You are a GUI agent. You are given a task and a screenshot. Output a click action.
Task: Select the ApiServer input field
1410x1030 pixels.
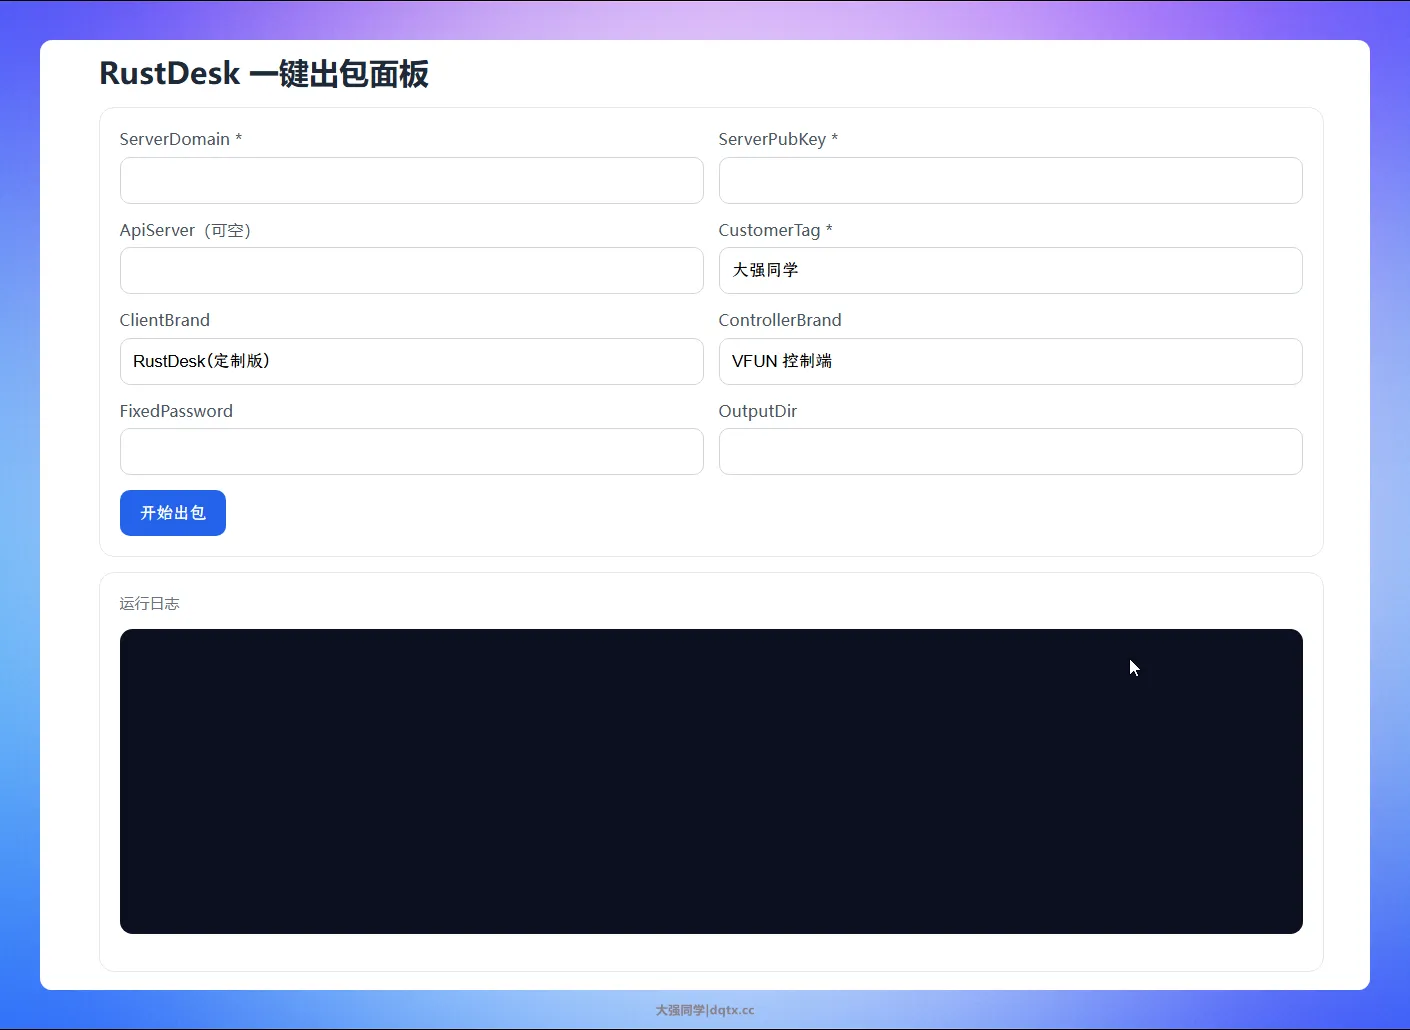(411, 271)
